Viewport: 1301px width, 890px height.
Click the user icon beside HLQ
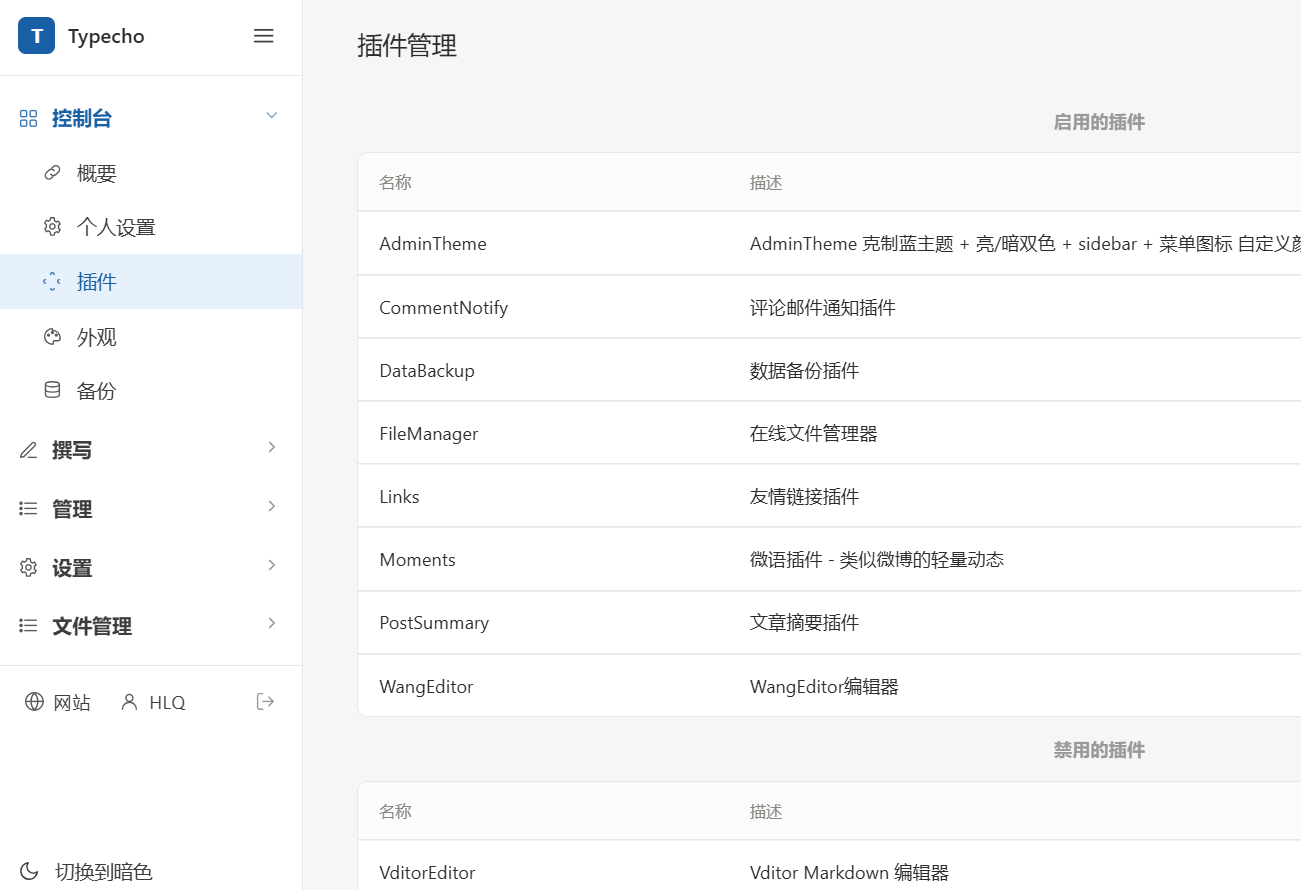[129, 702]
